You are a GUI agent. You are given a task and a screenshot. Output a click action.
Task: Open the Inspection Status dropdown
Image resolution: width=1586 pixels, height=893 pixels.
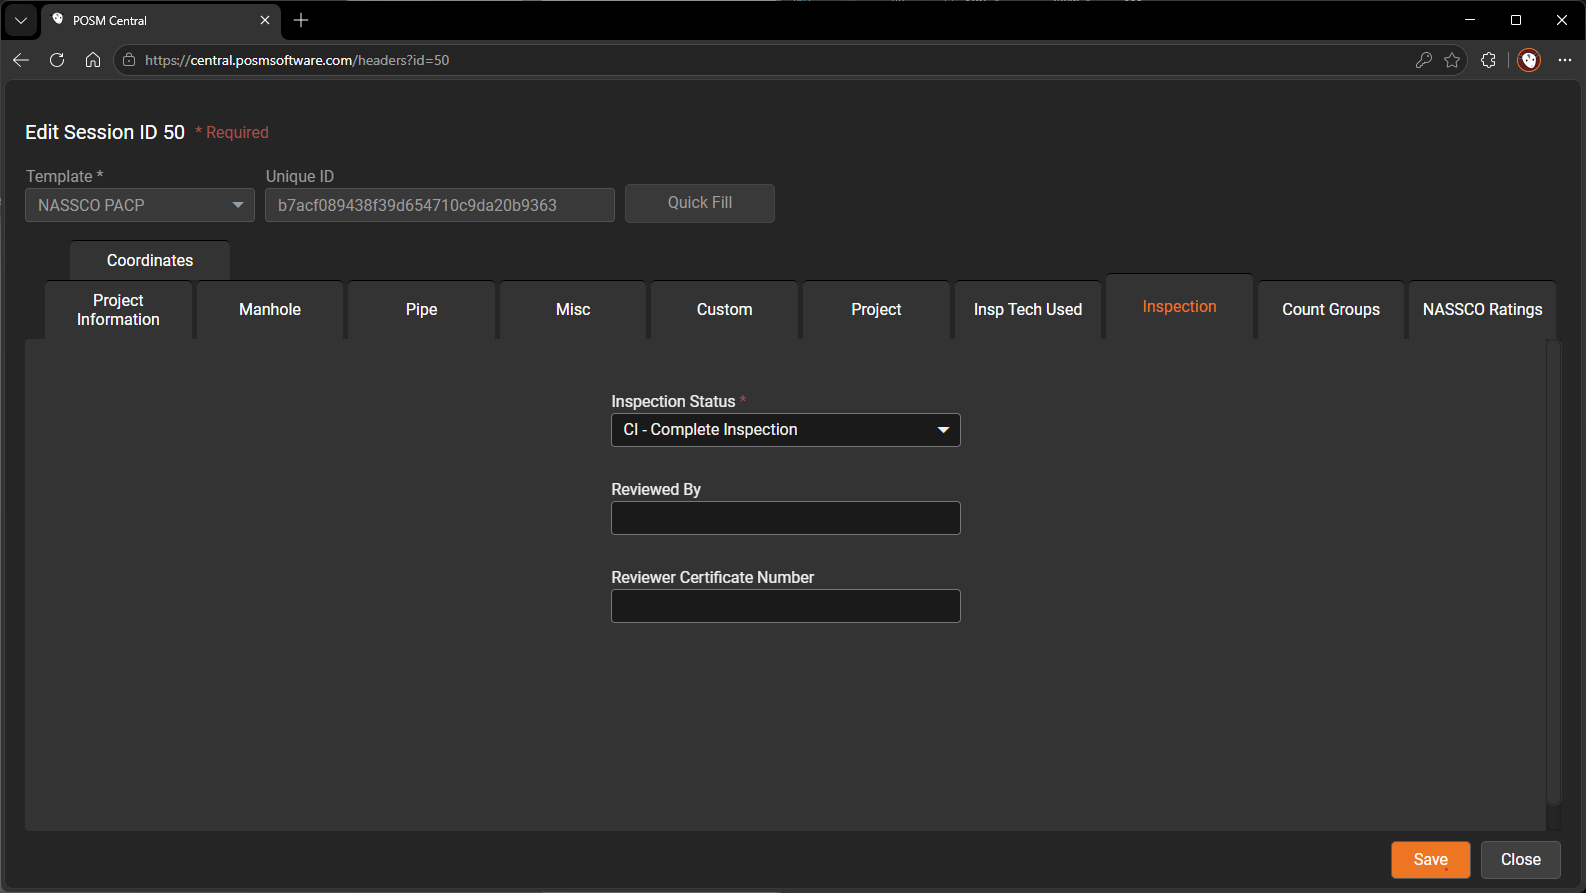tap(786, 430)
